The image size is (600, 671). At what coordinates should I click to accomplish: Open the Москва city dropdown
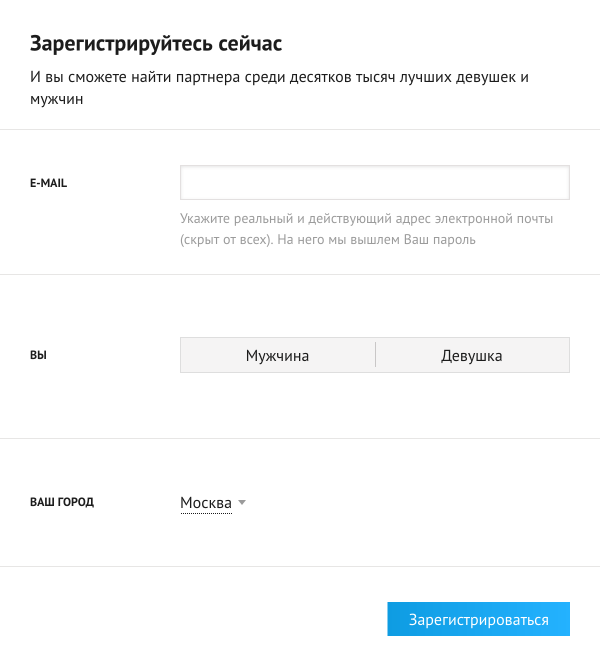pyautogui.click(x=206, y=502)
